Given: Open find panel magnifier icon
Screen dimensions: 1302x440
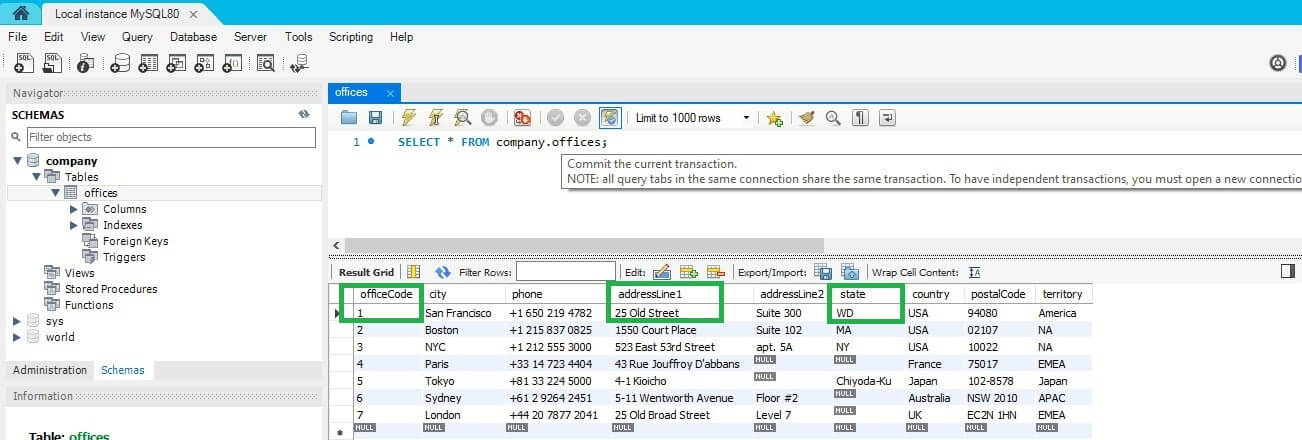Looking at the screenshot, I should 833,118.
